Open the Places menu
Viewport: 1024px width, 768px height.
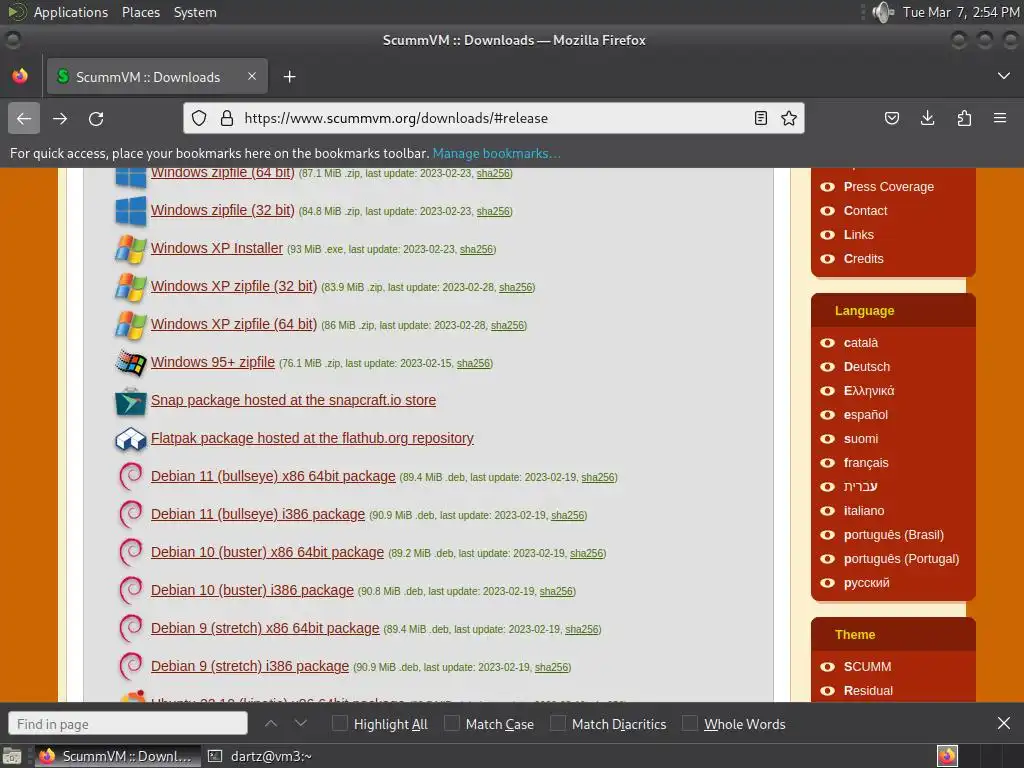pos(141,12)
